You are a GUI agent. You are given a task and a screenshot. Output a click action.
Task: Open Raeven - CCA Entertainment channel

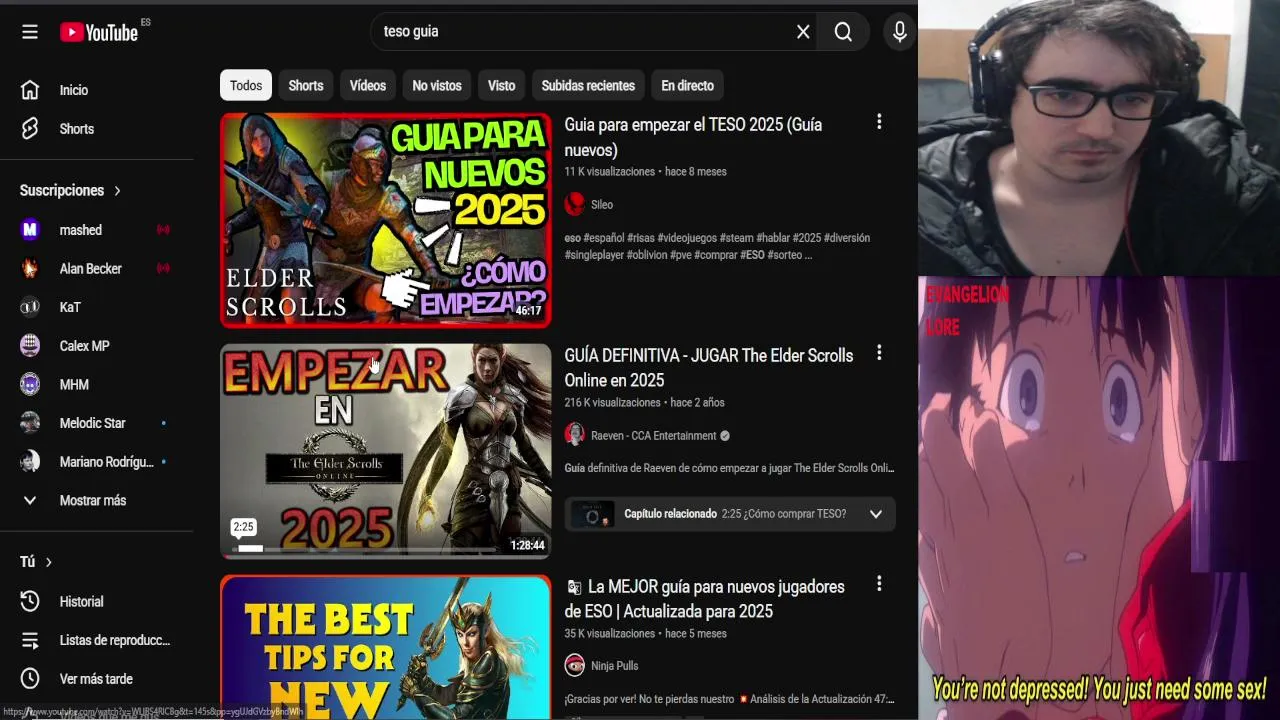(654, 436)
